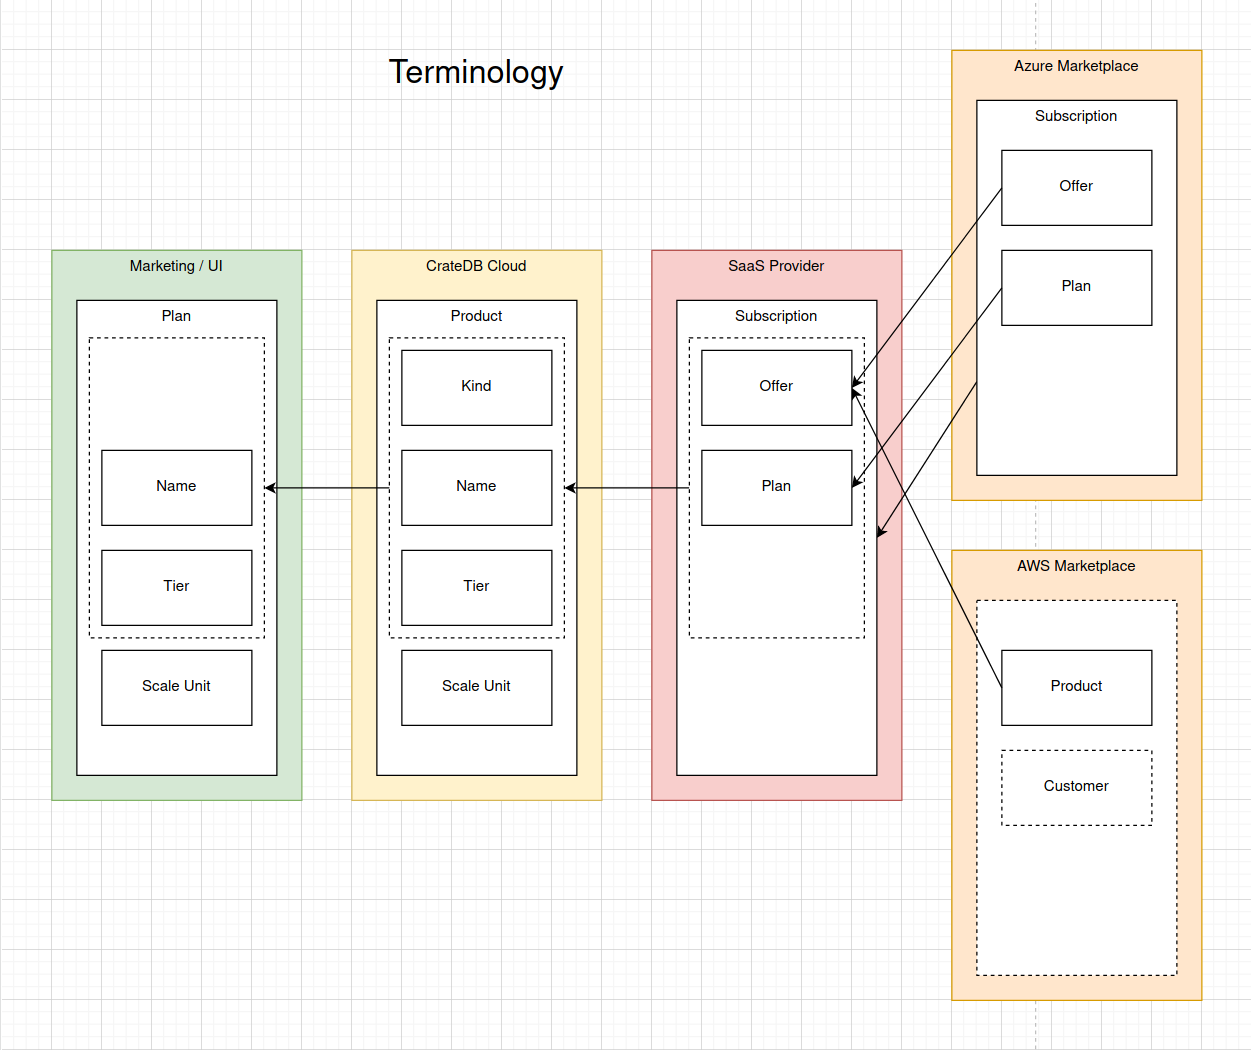Click the AWS Marketplace container header
The image size is (1251, 1050).
[1076, 566]
